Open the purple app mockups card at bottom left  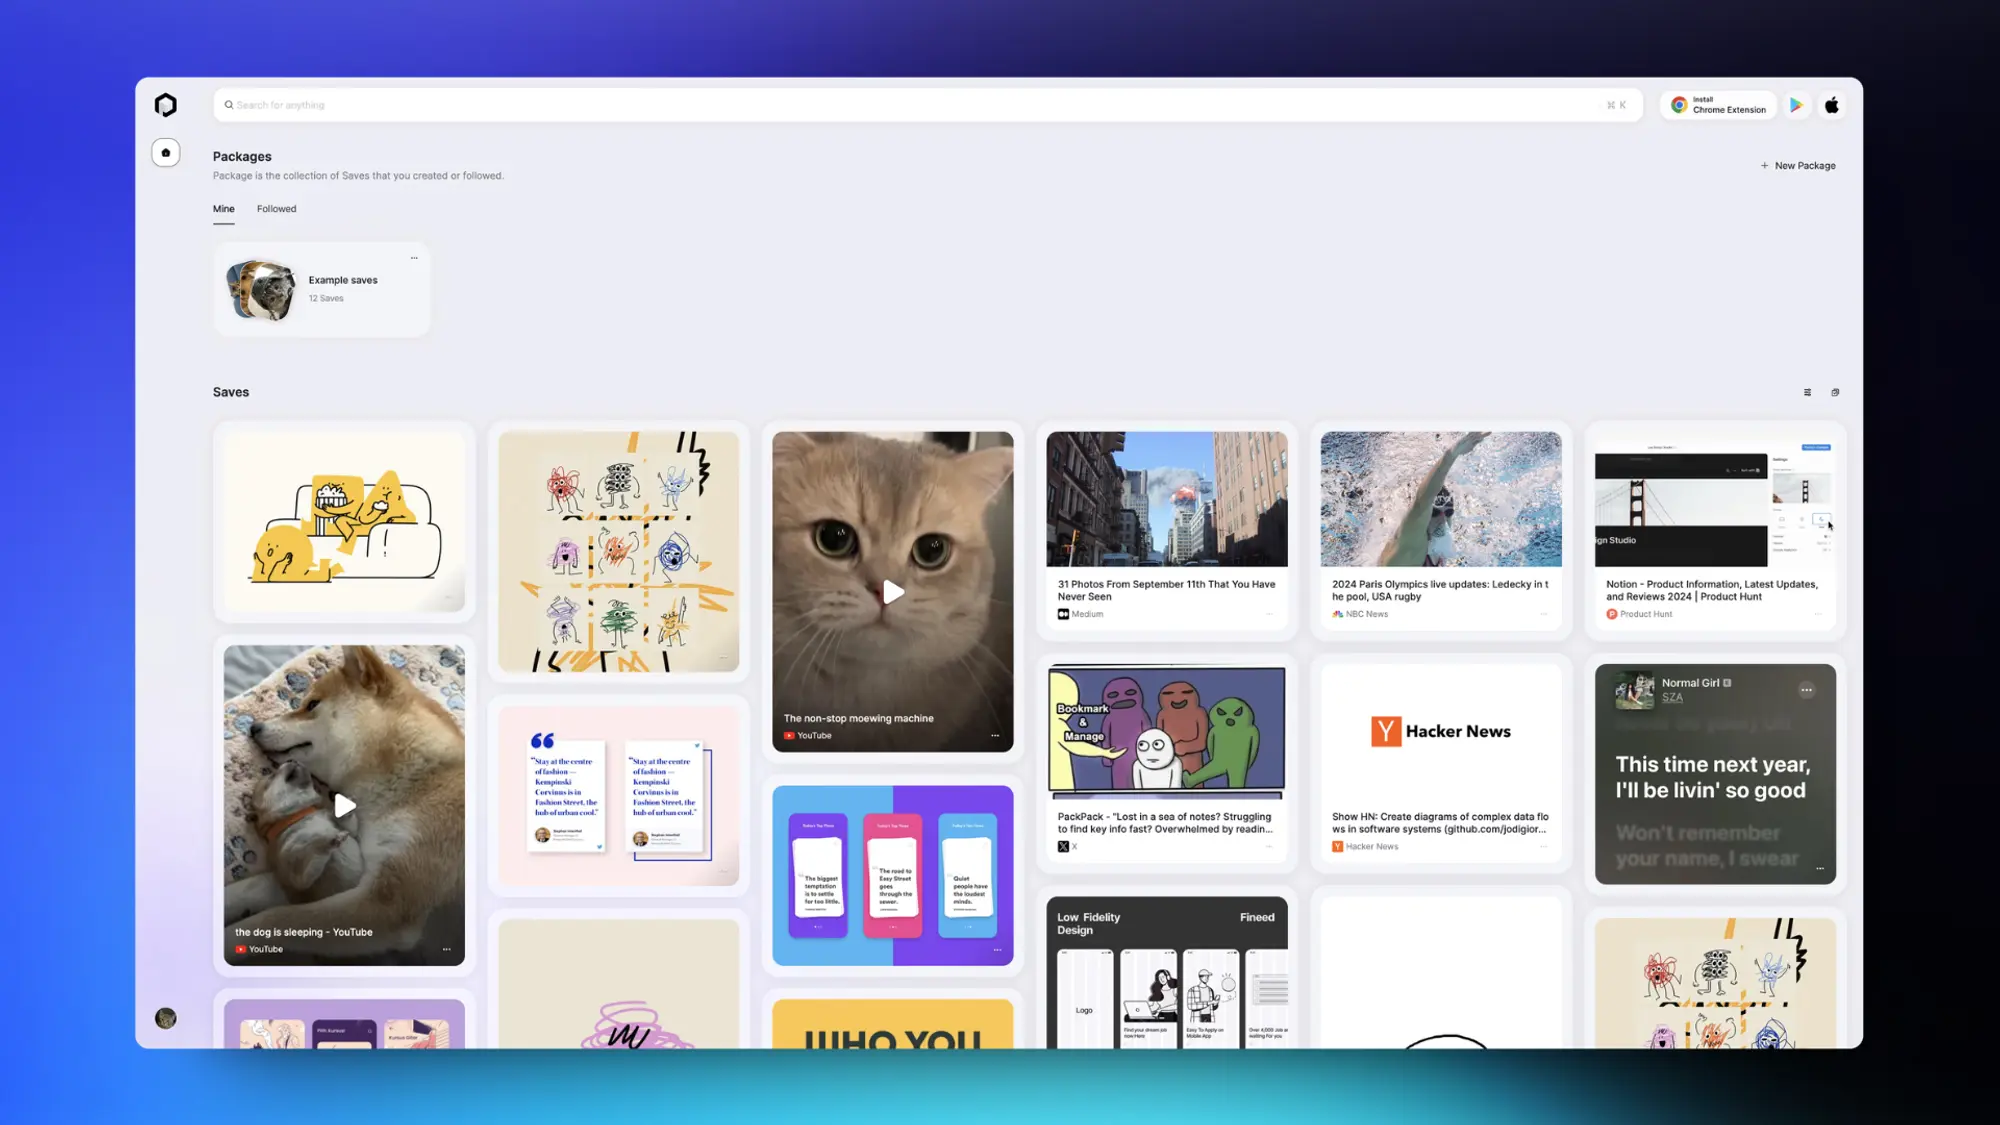(x=344, y=1023)
